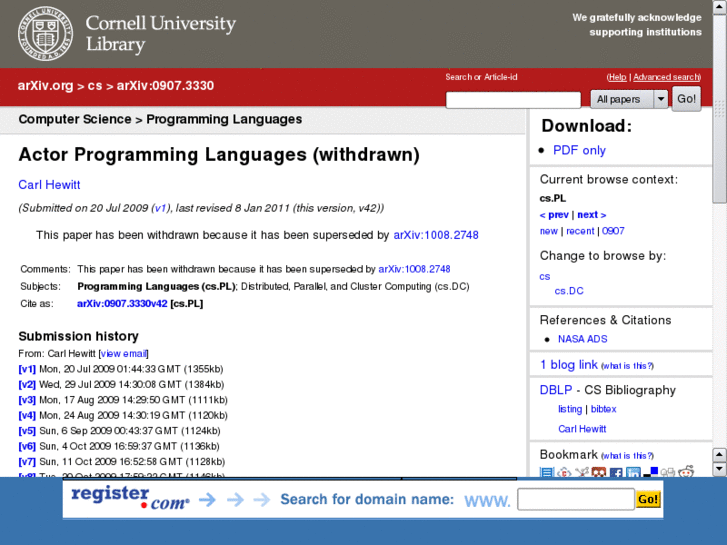Click what is this? beside Bookmark
Screen dimensions: 727x545
click(627, 456)
